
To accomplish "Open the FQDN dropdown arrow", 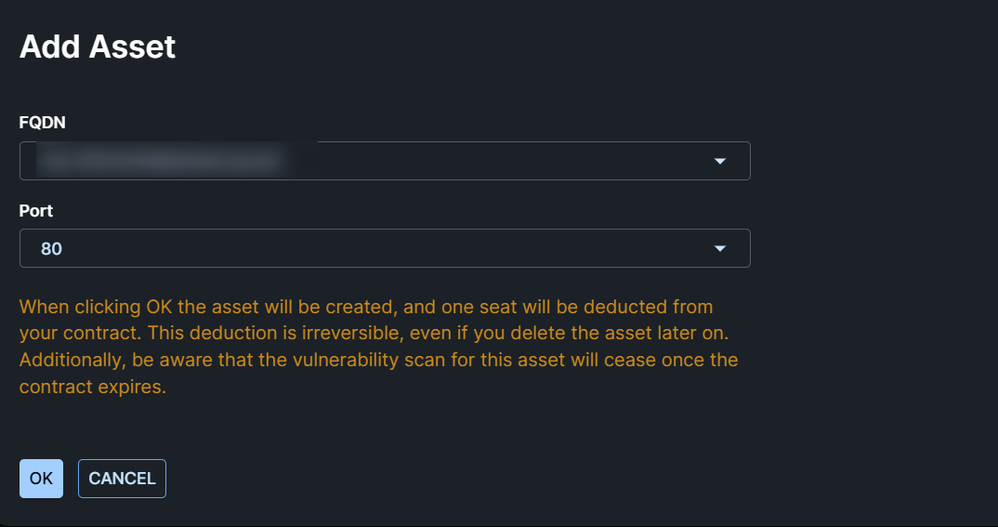I will point(720,161).
